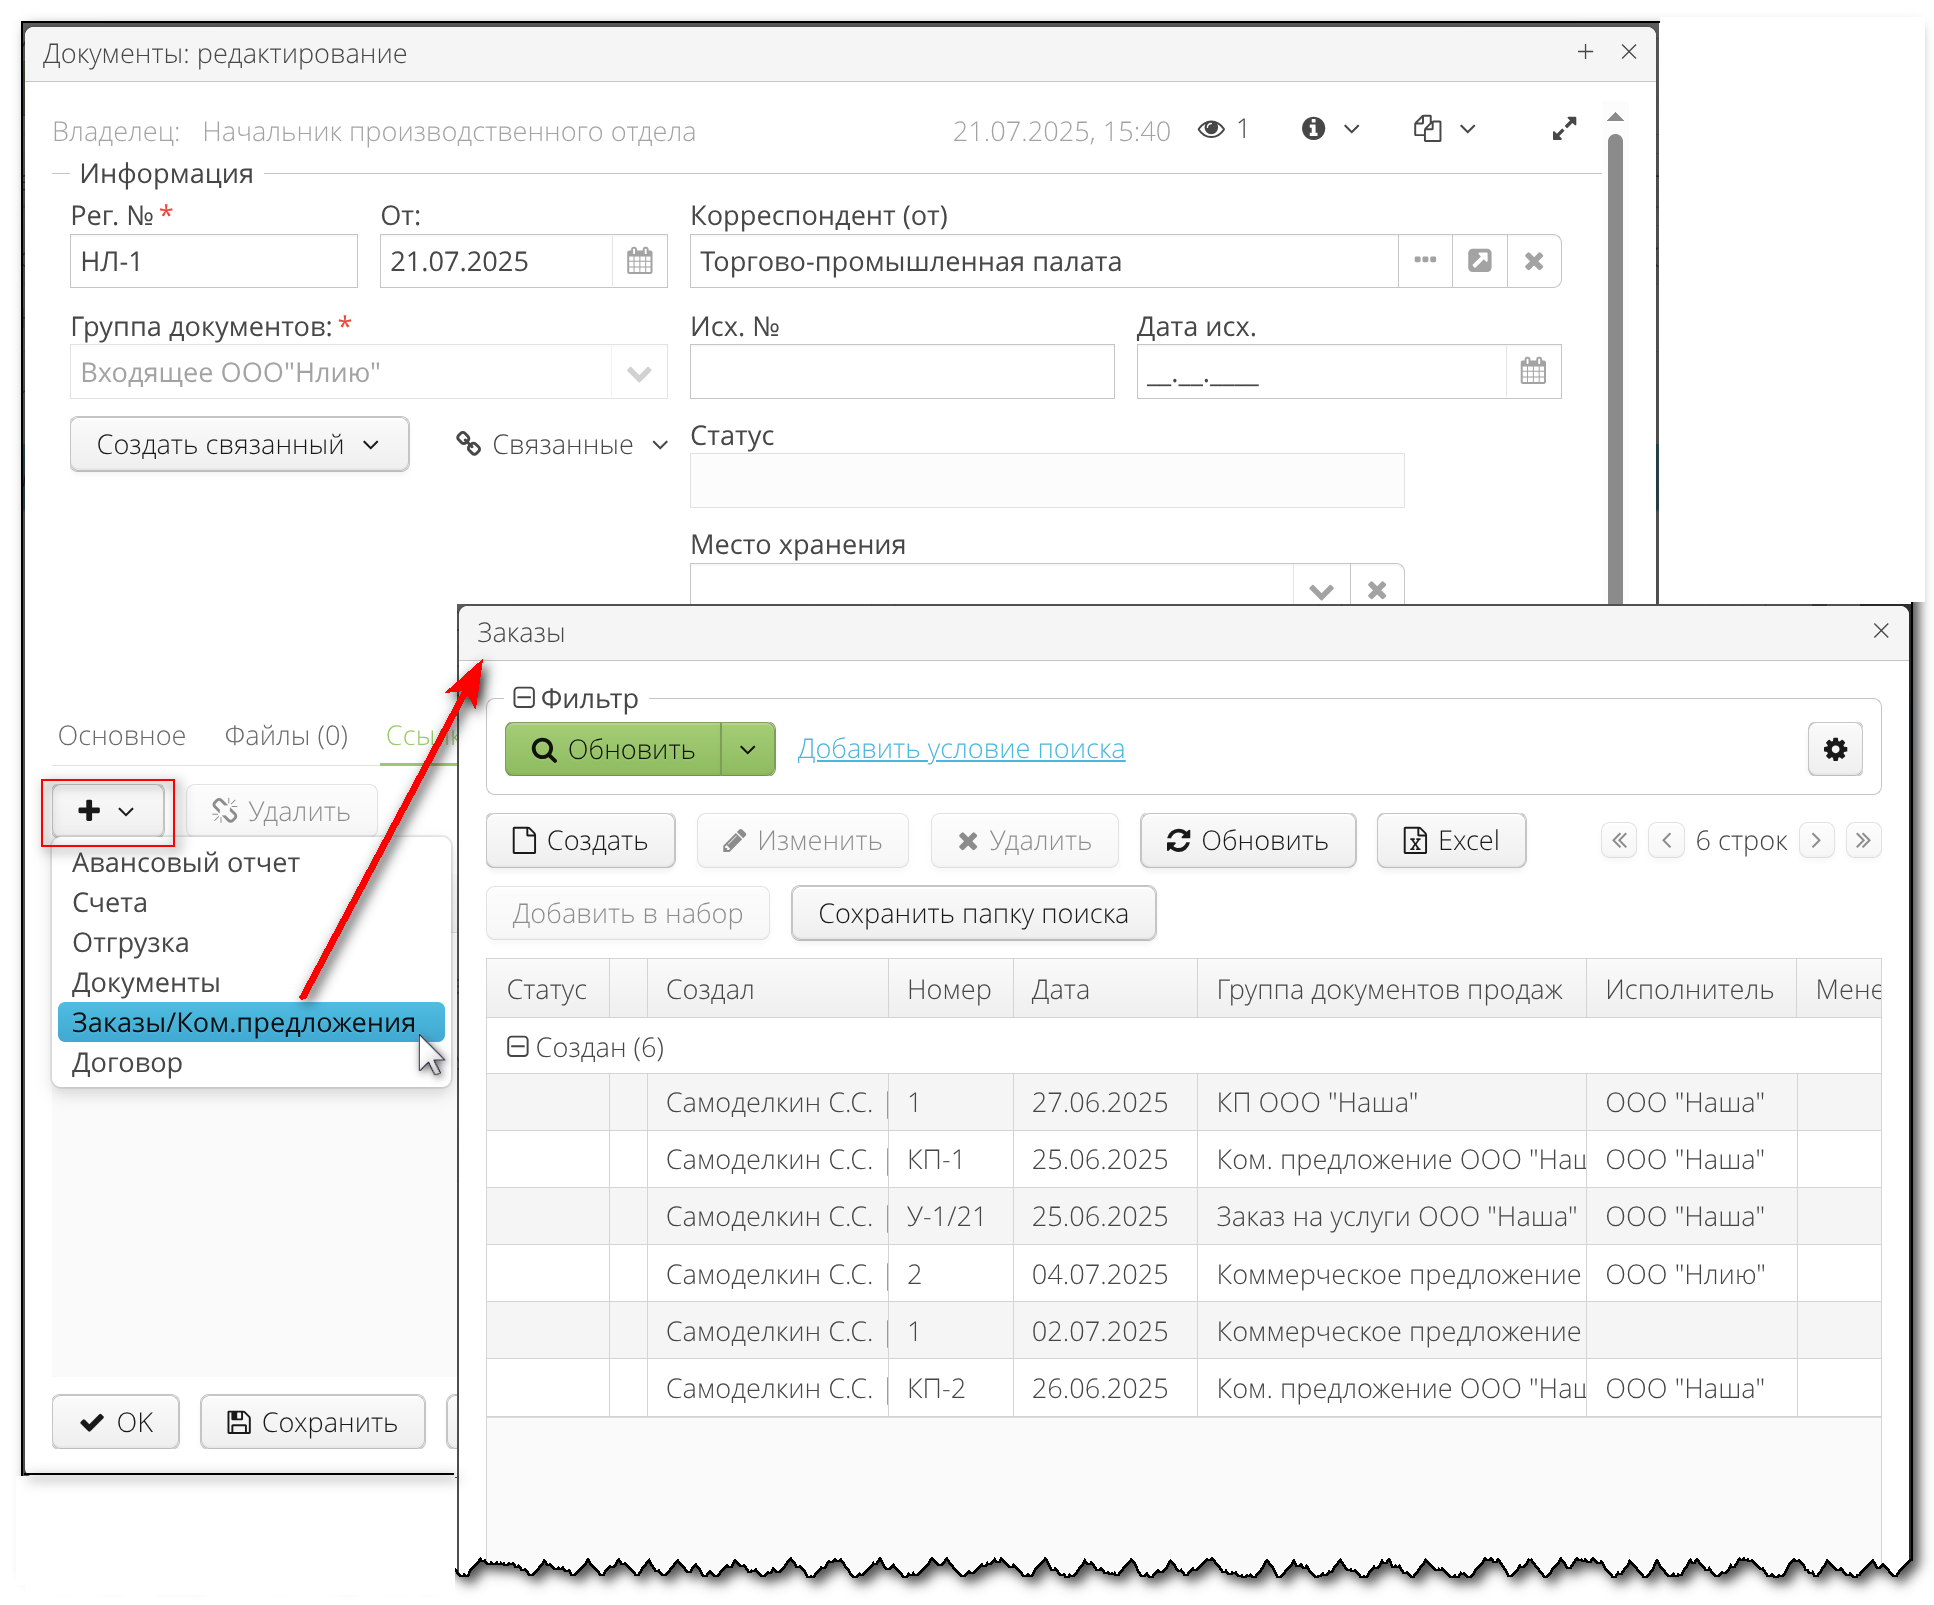Select Заказы/Ком.предложения in the menu
This screenshot has height=1605, width=1934.
tap(243, 1022)
